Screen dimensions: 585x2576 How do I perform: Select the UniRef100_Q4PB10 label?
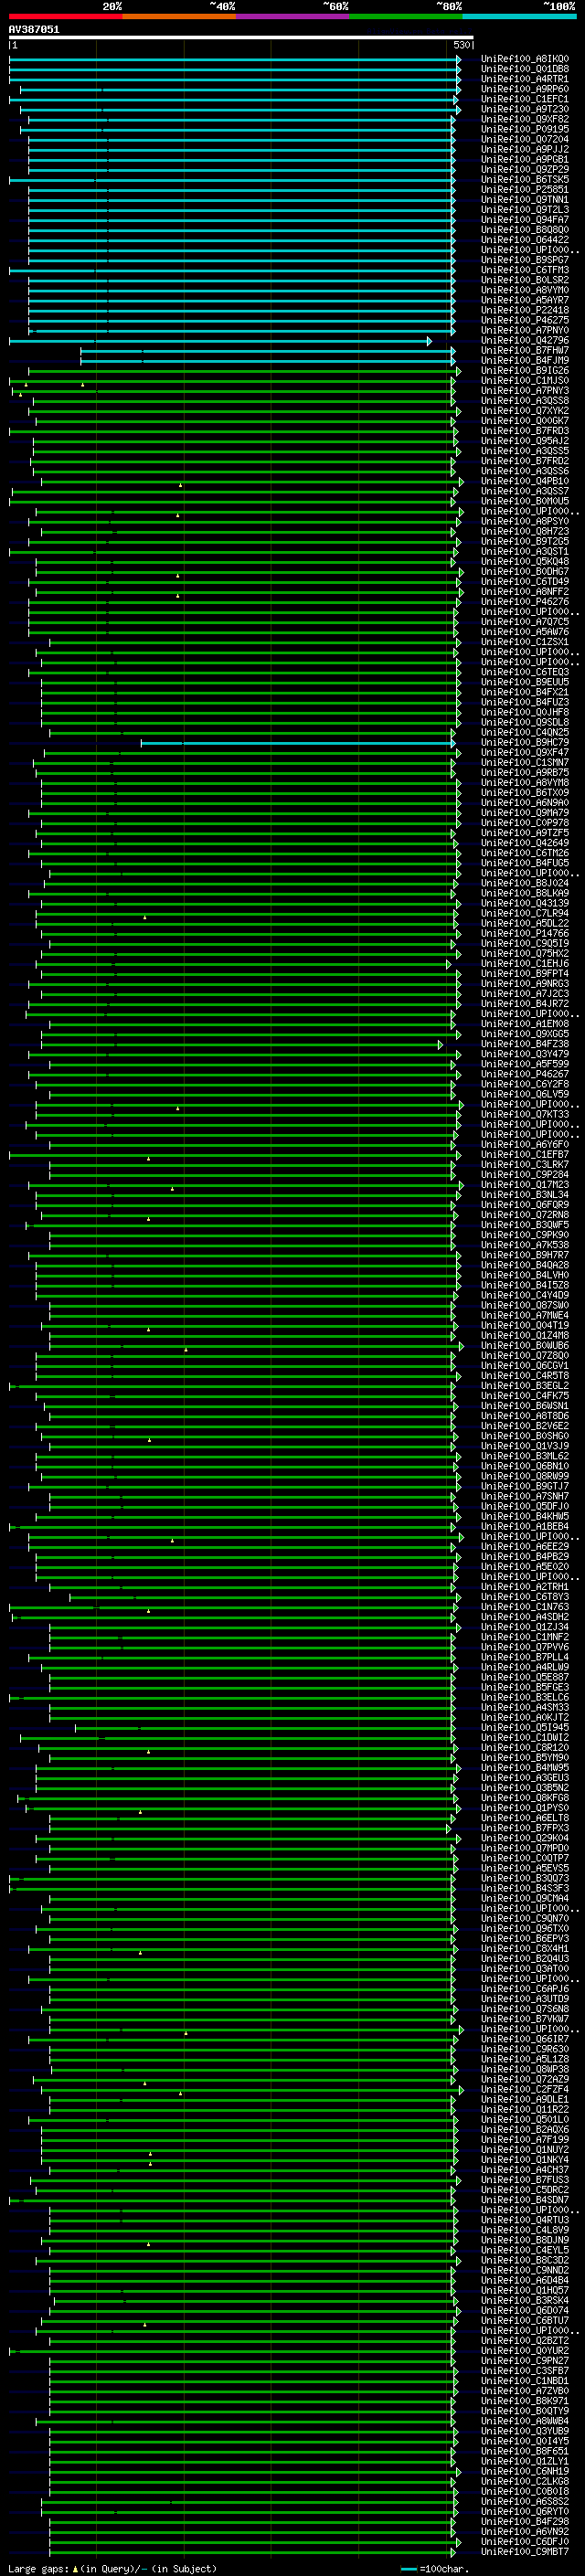pyautogui.click(x=525, y=481)
